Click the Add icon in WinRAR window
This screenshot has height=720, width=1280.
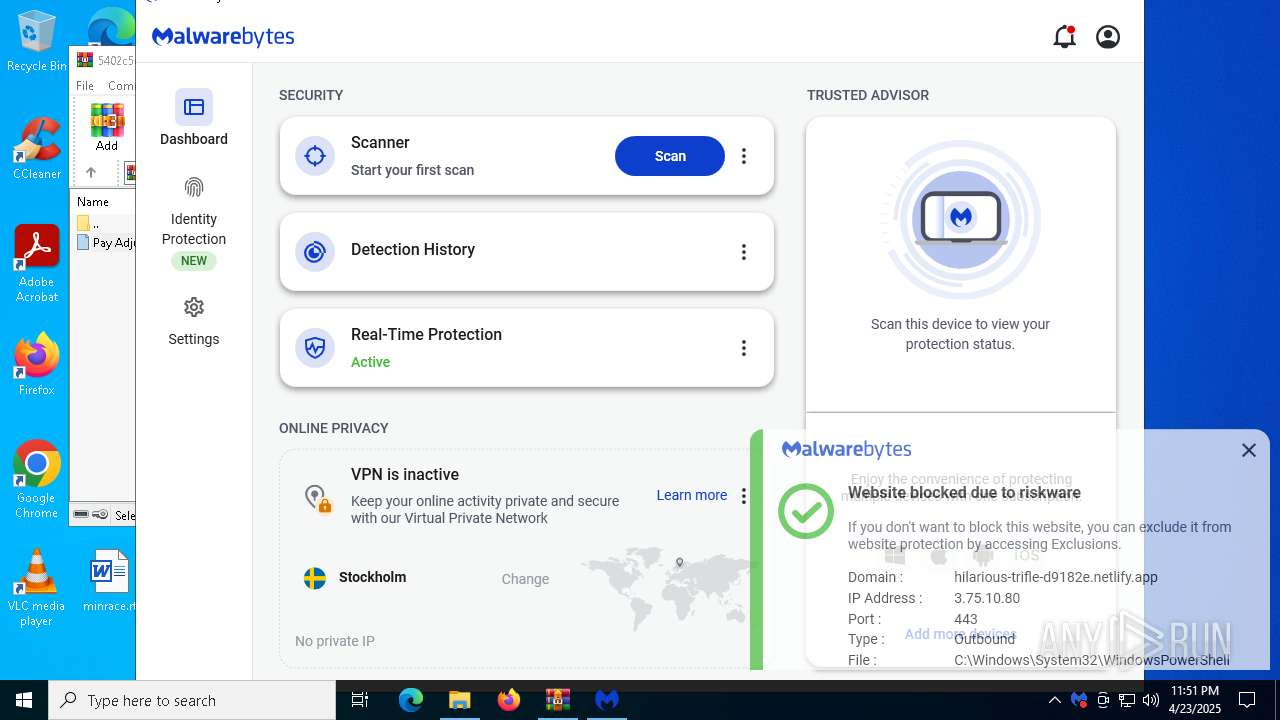pos(107,127)
